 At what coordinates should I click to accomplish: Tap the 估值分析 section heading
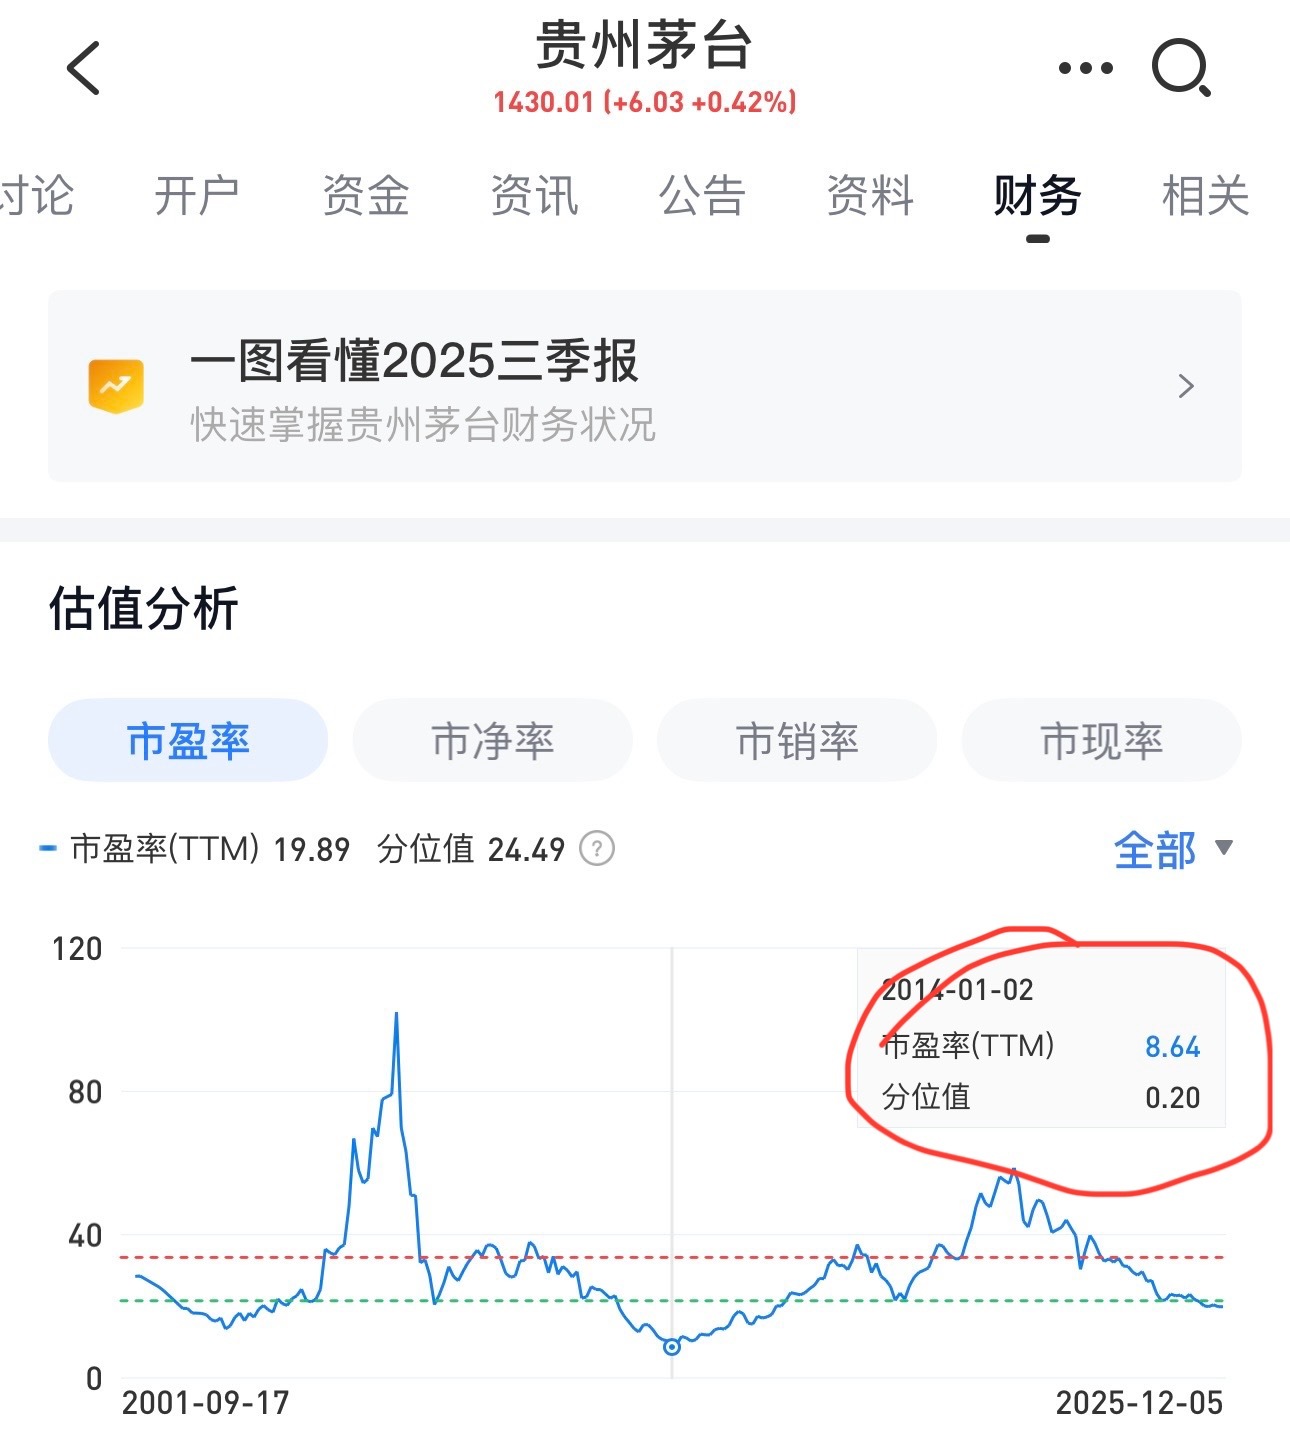[144, 608]
